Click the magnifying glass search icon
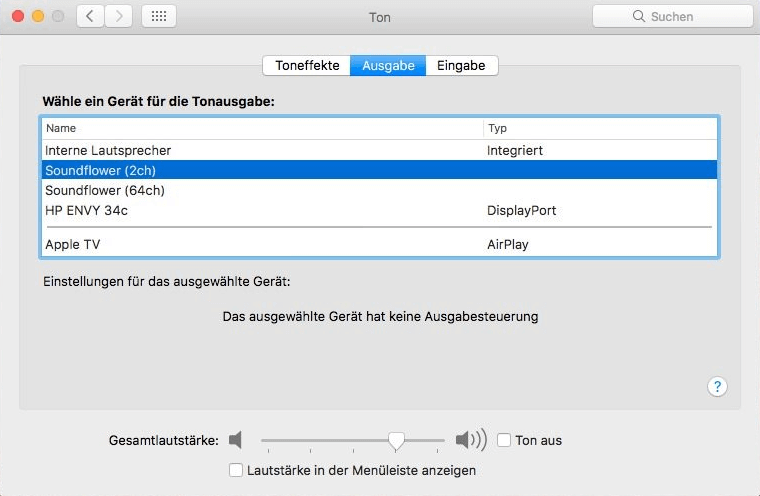 (639, 16)
